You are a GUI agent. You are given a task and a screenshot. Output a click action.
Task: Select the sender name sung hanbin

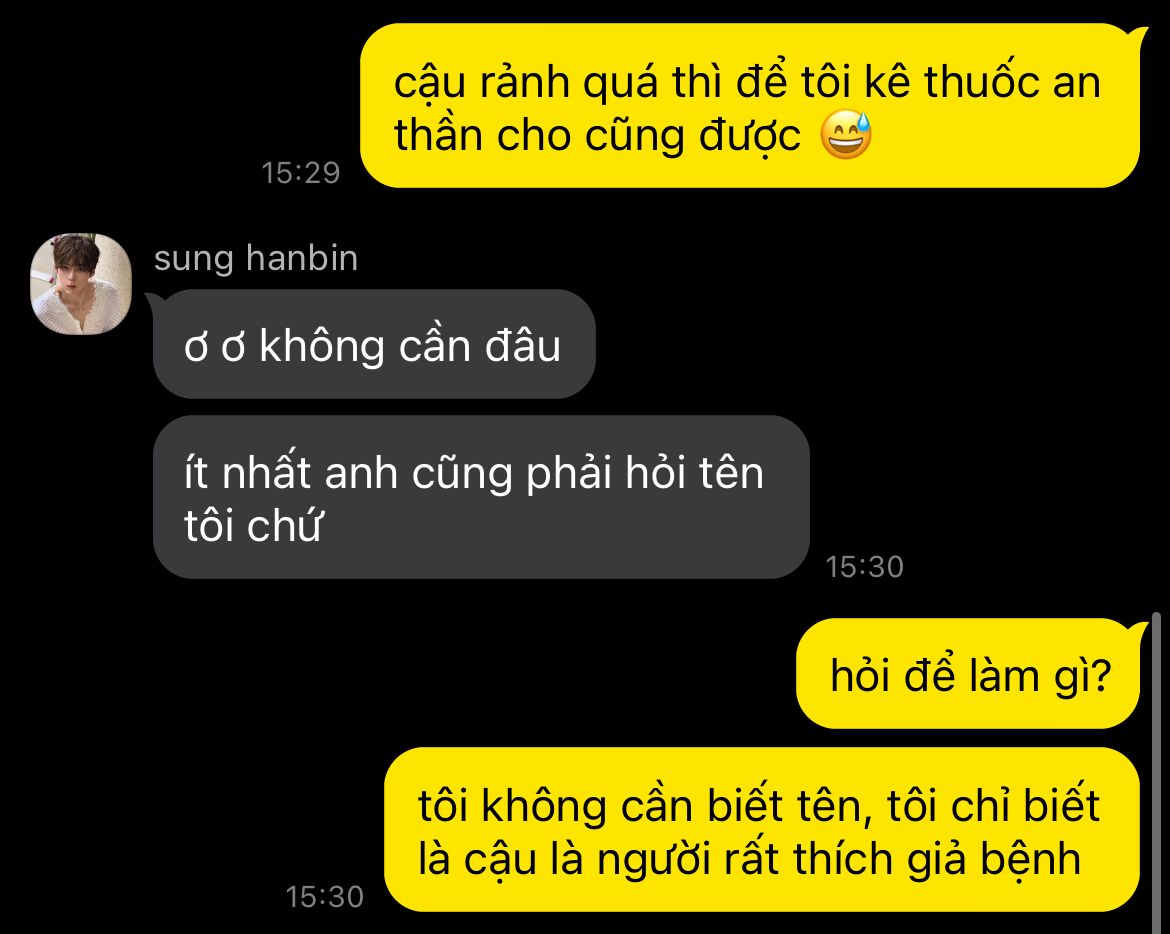point(256,259)
